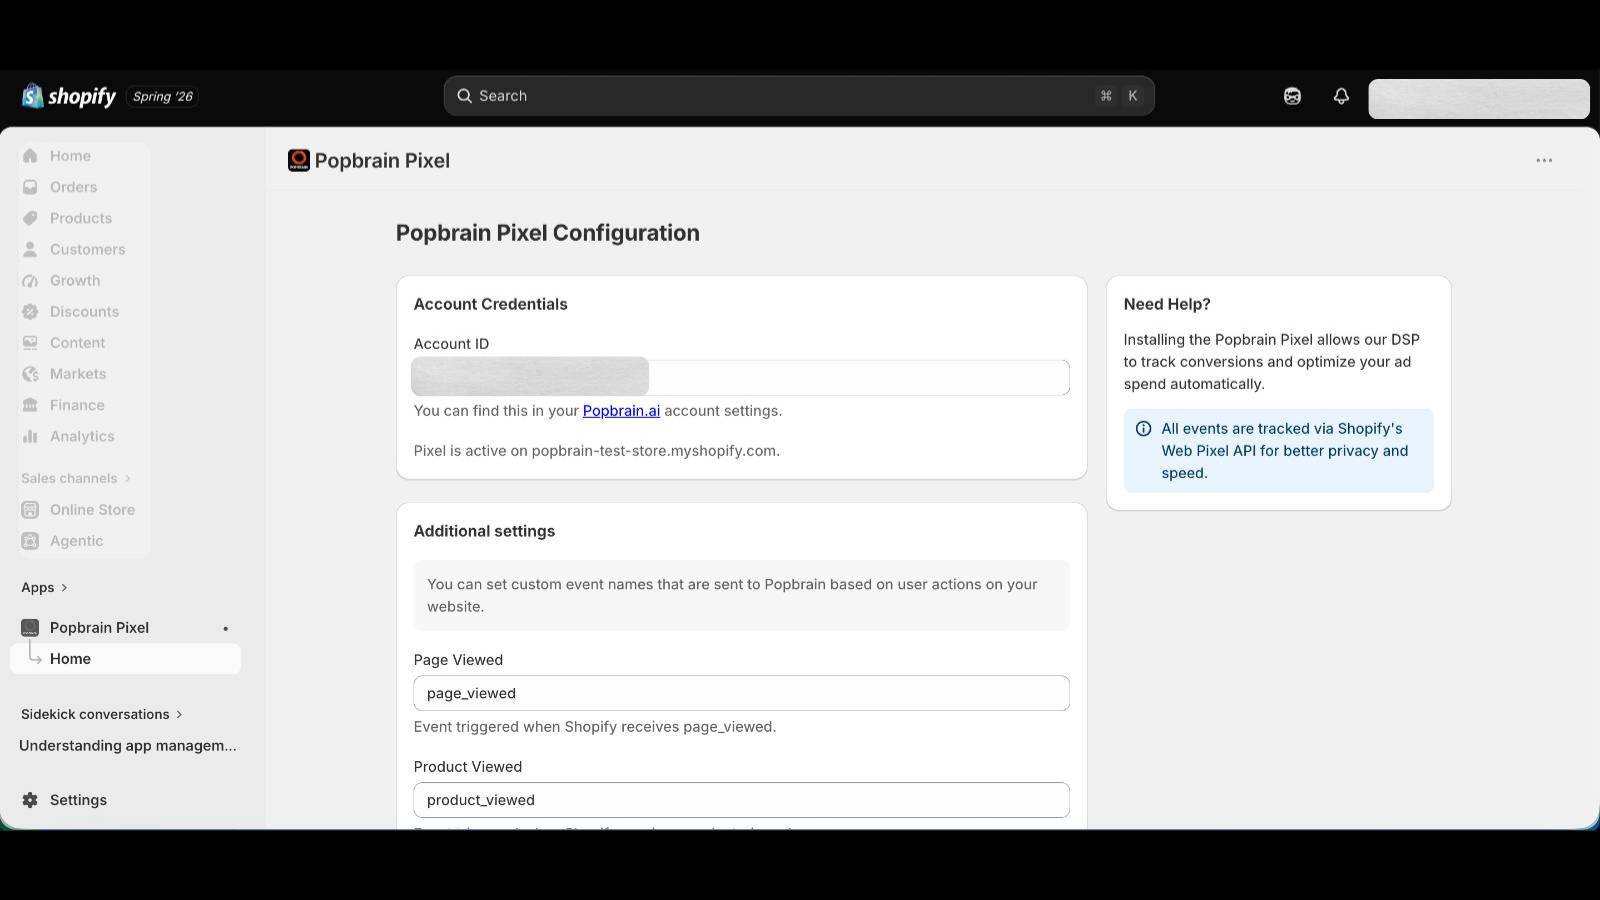The image size is (1600, 900).
Task: Open the Sidekick assistant icon in the top bar
Action: tap(1292, 96)
